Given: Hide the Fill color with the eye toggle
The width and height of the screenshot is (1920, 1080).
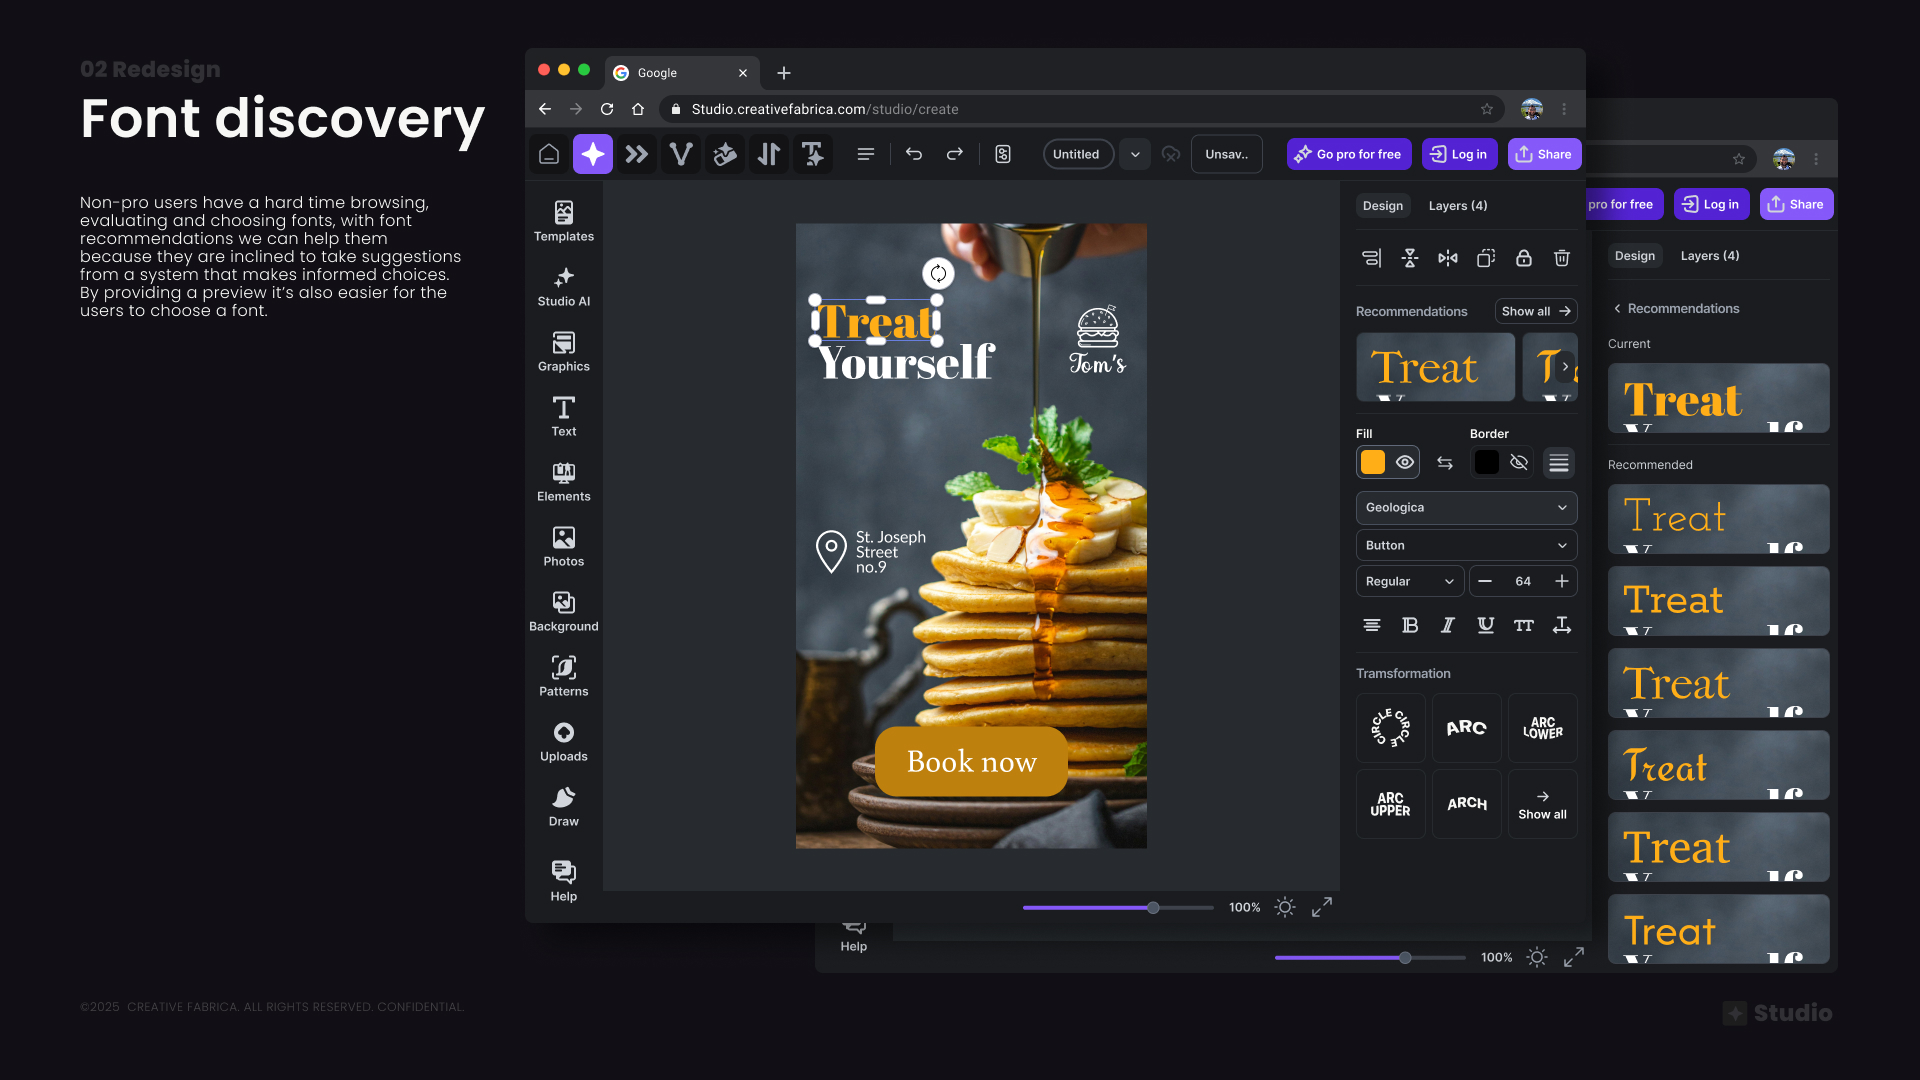Looking at the screenshot, I should pos(1404,462).
